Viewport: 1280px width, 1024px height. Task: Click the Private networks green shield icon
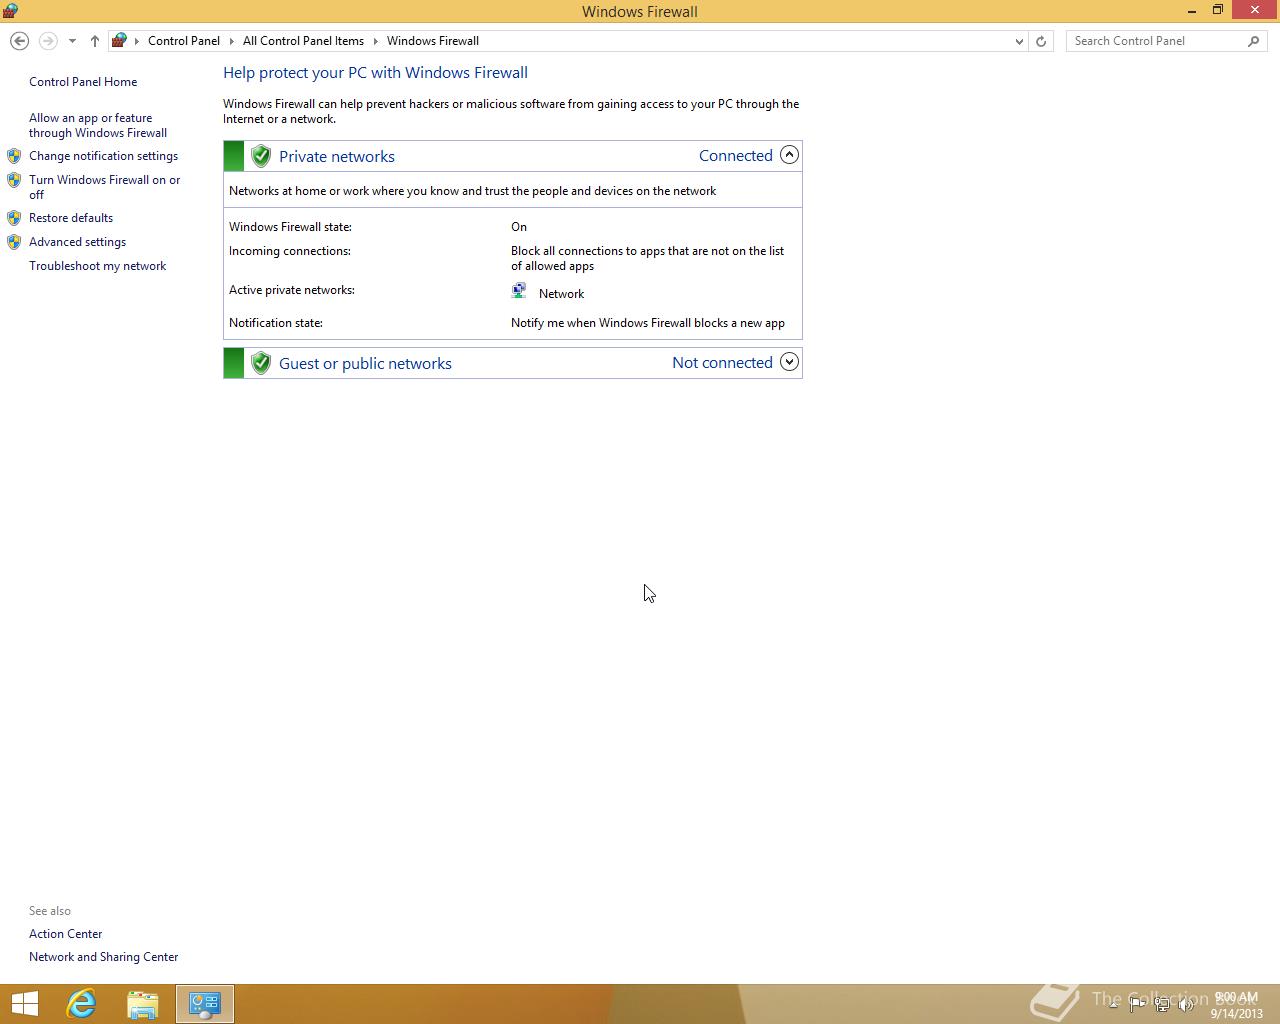click(x=261, y=156)
